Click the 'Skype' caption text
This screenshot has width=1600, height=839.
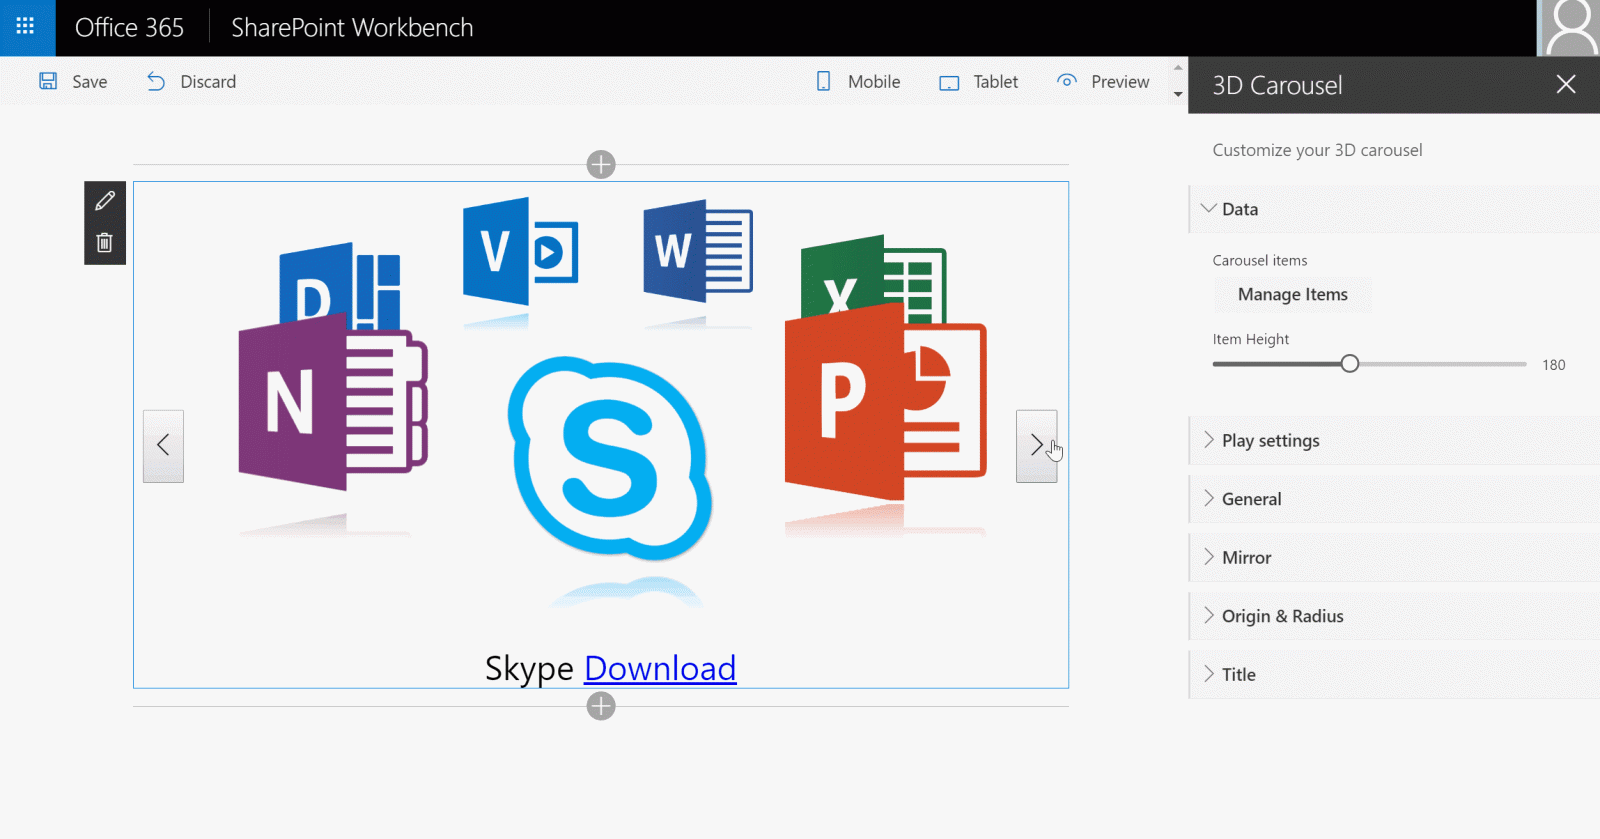coord(529,669)
